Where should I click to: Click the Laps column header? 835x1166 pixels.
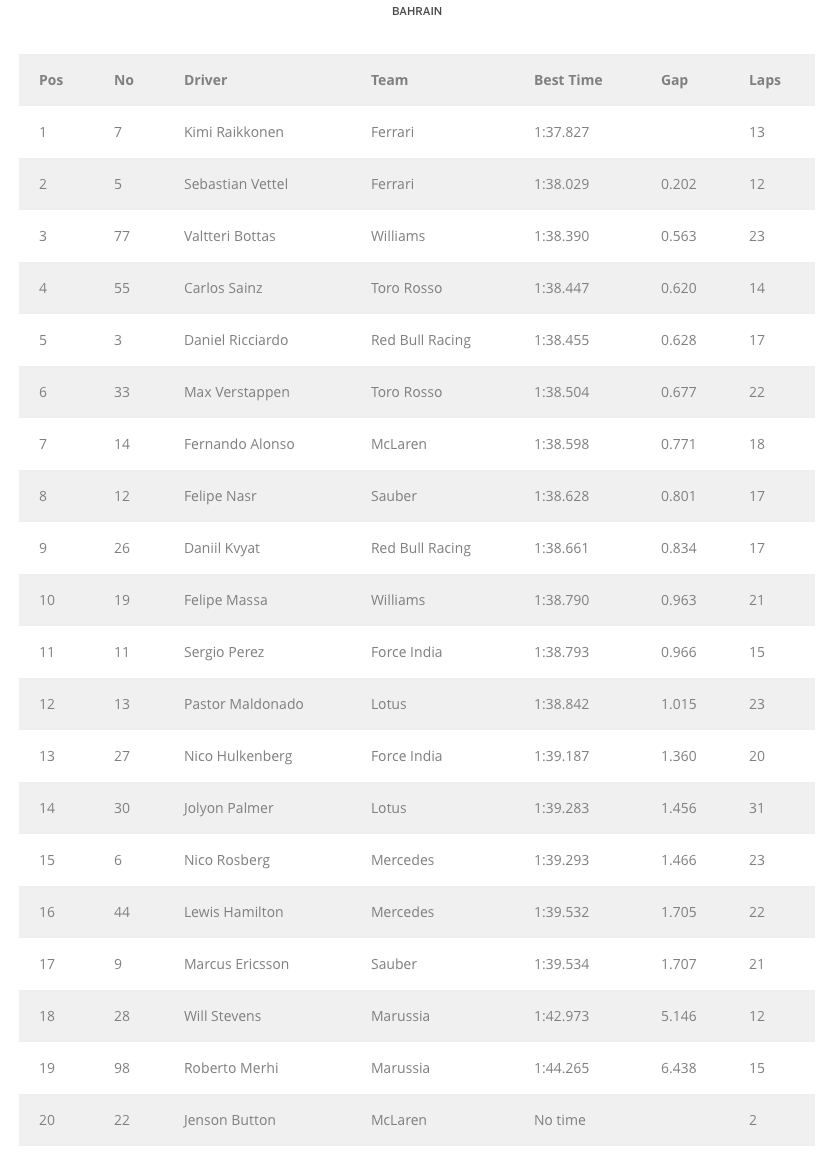(764, 80)
